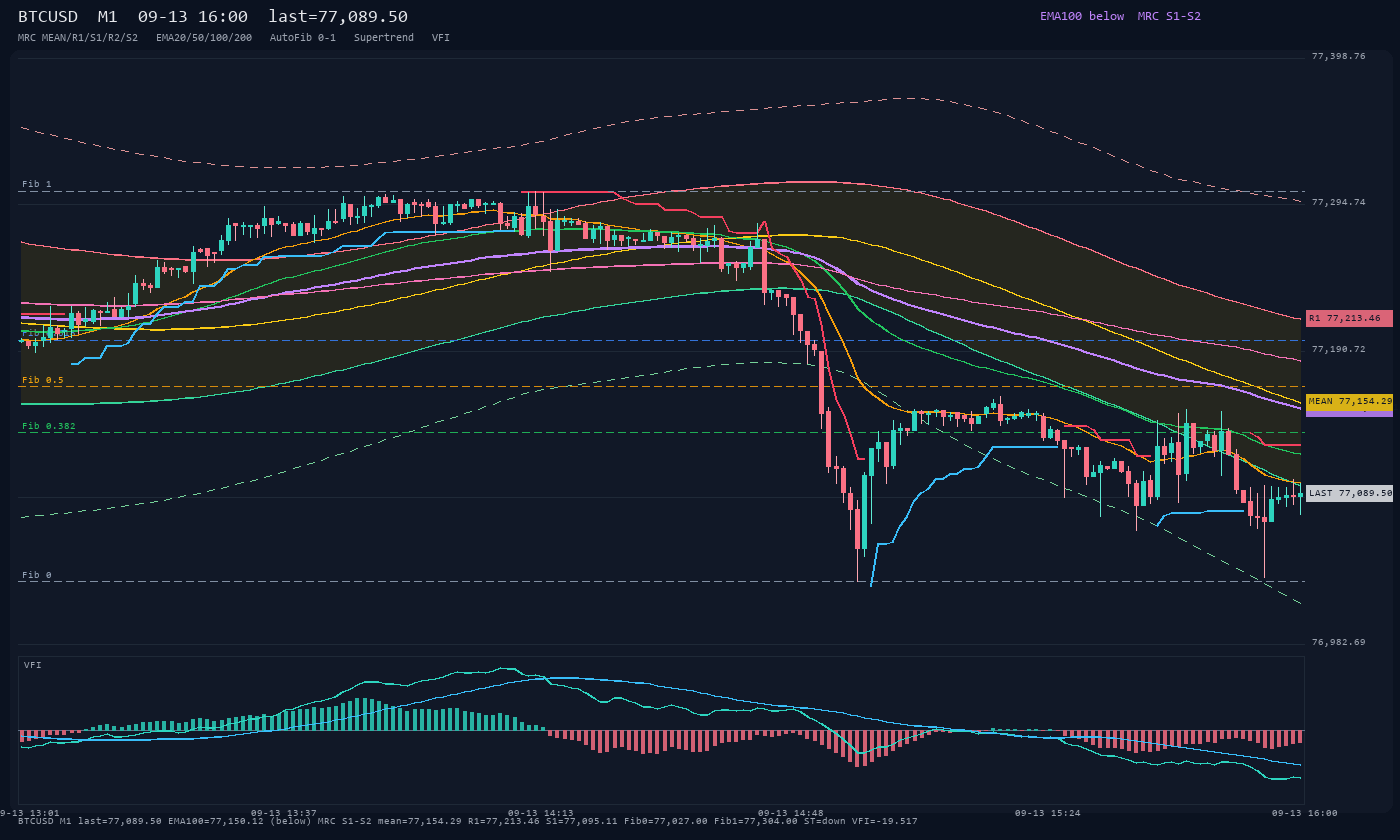Click the 77,294.74 price axis label
The height and width of the screenshot is (840, 1400).
pos(1338,202)
